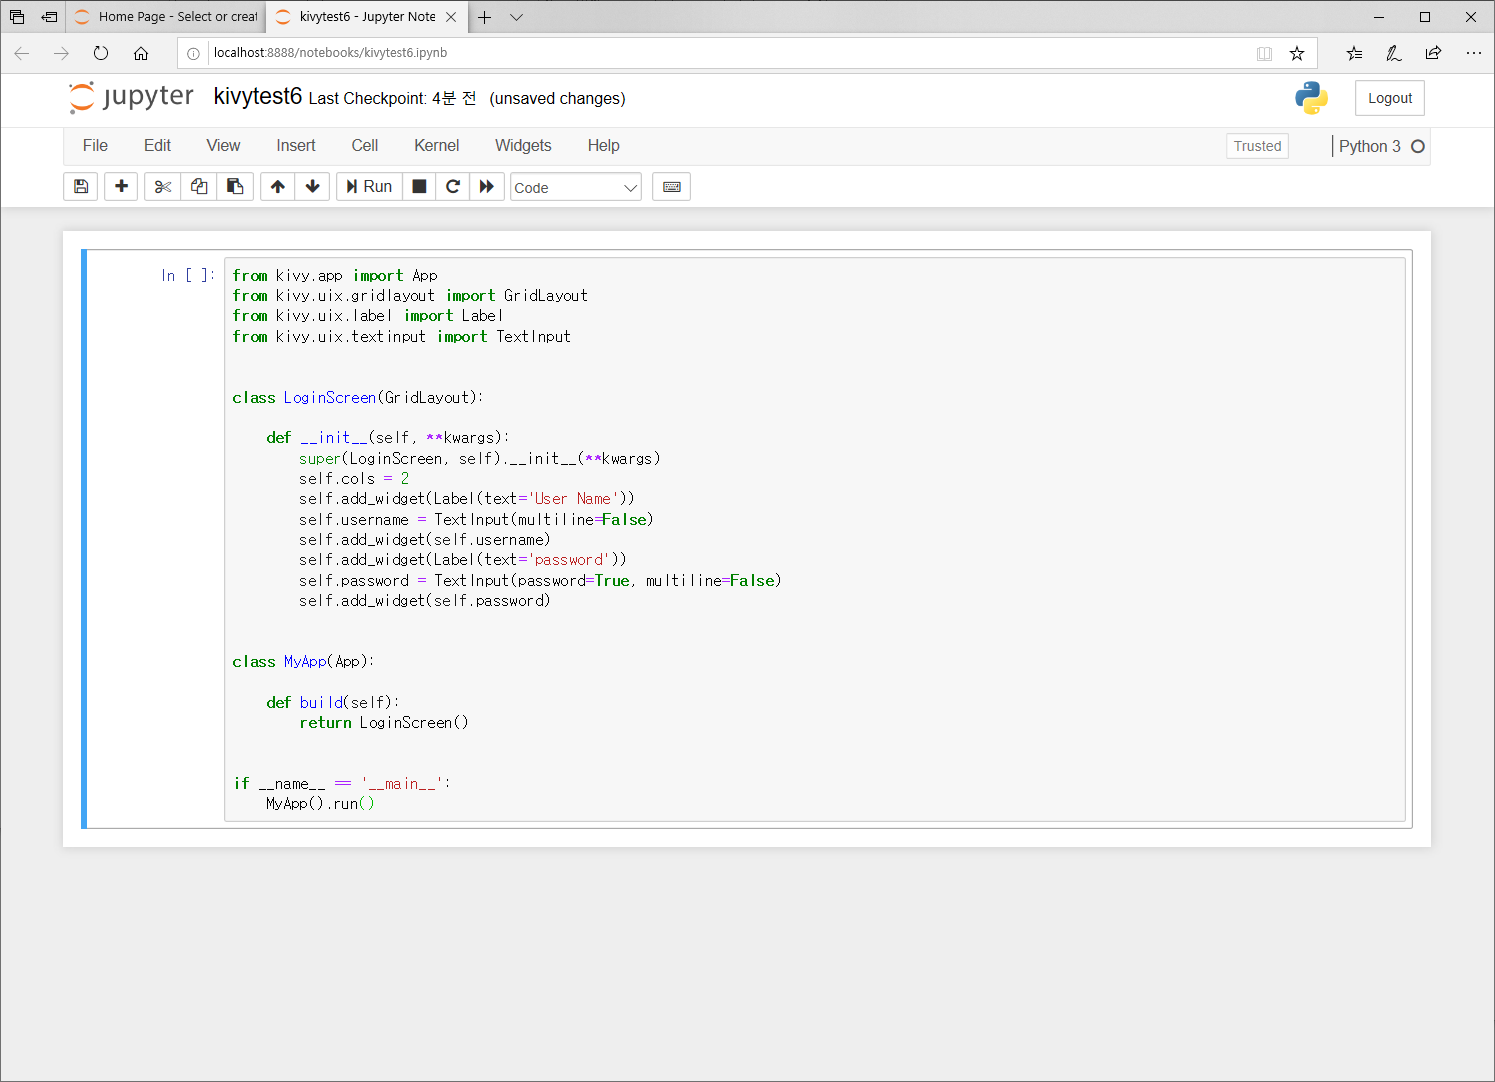Set these tabs aside icon
The height and width of the screenshot is (1082, 1495).
[49, 17]
